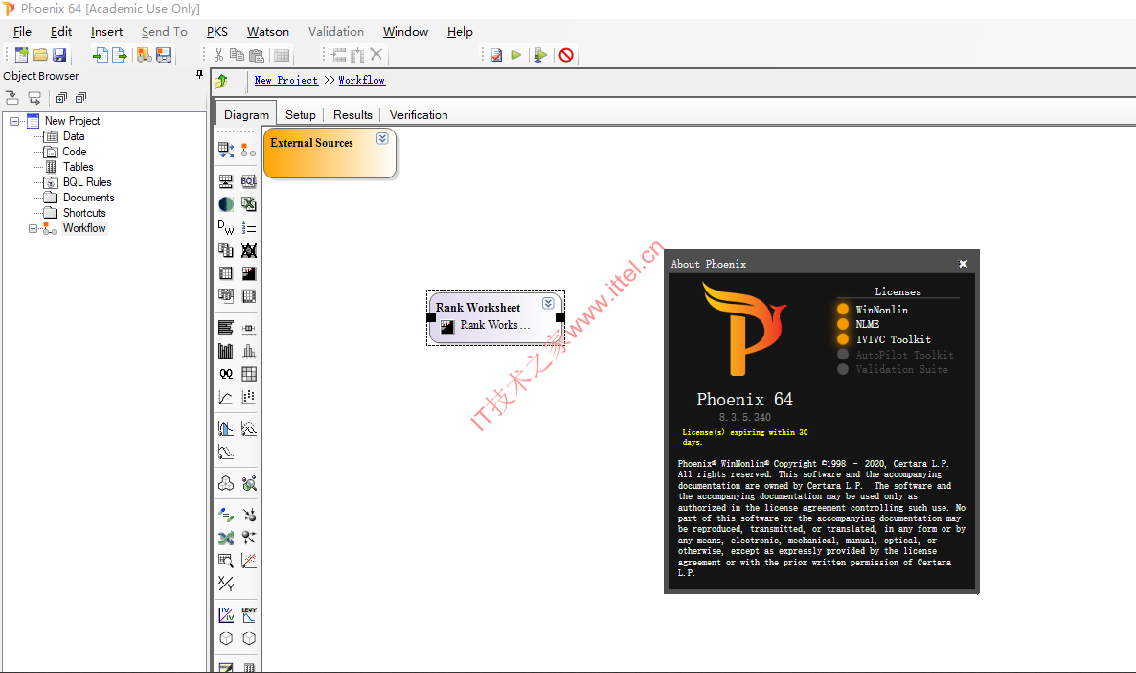
Task: Select the Code tree item
Action: coord(74,151)
